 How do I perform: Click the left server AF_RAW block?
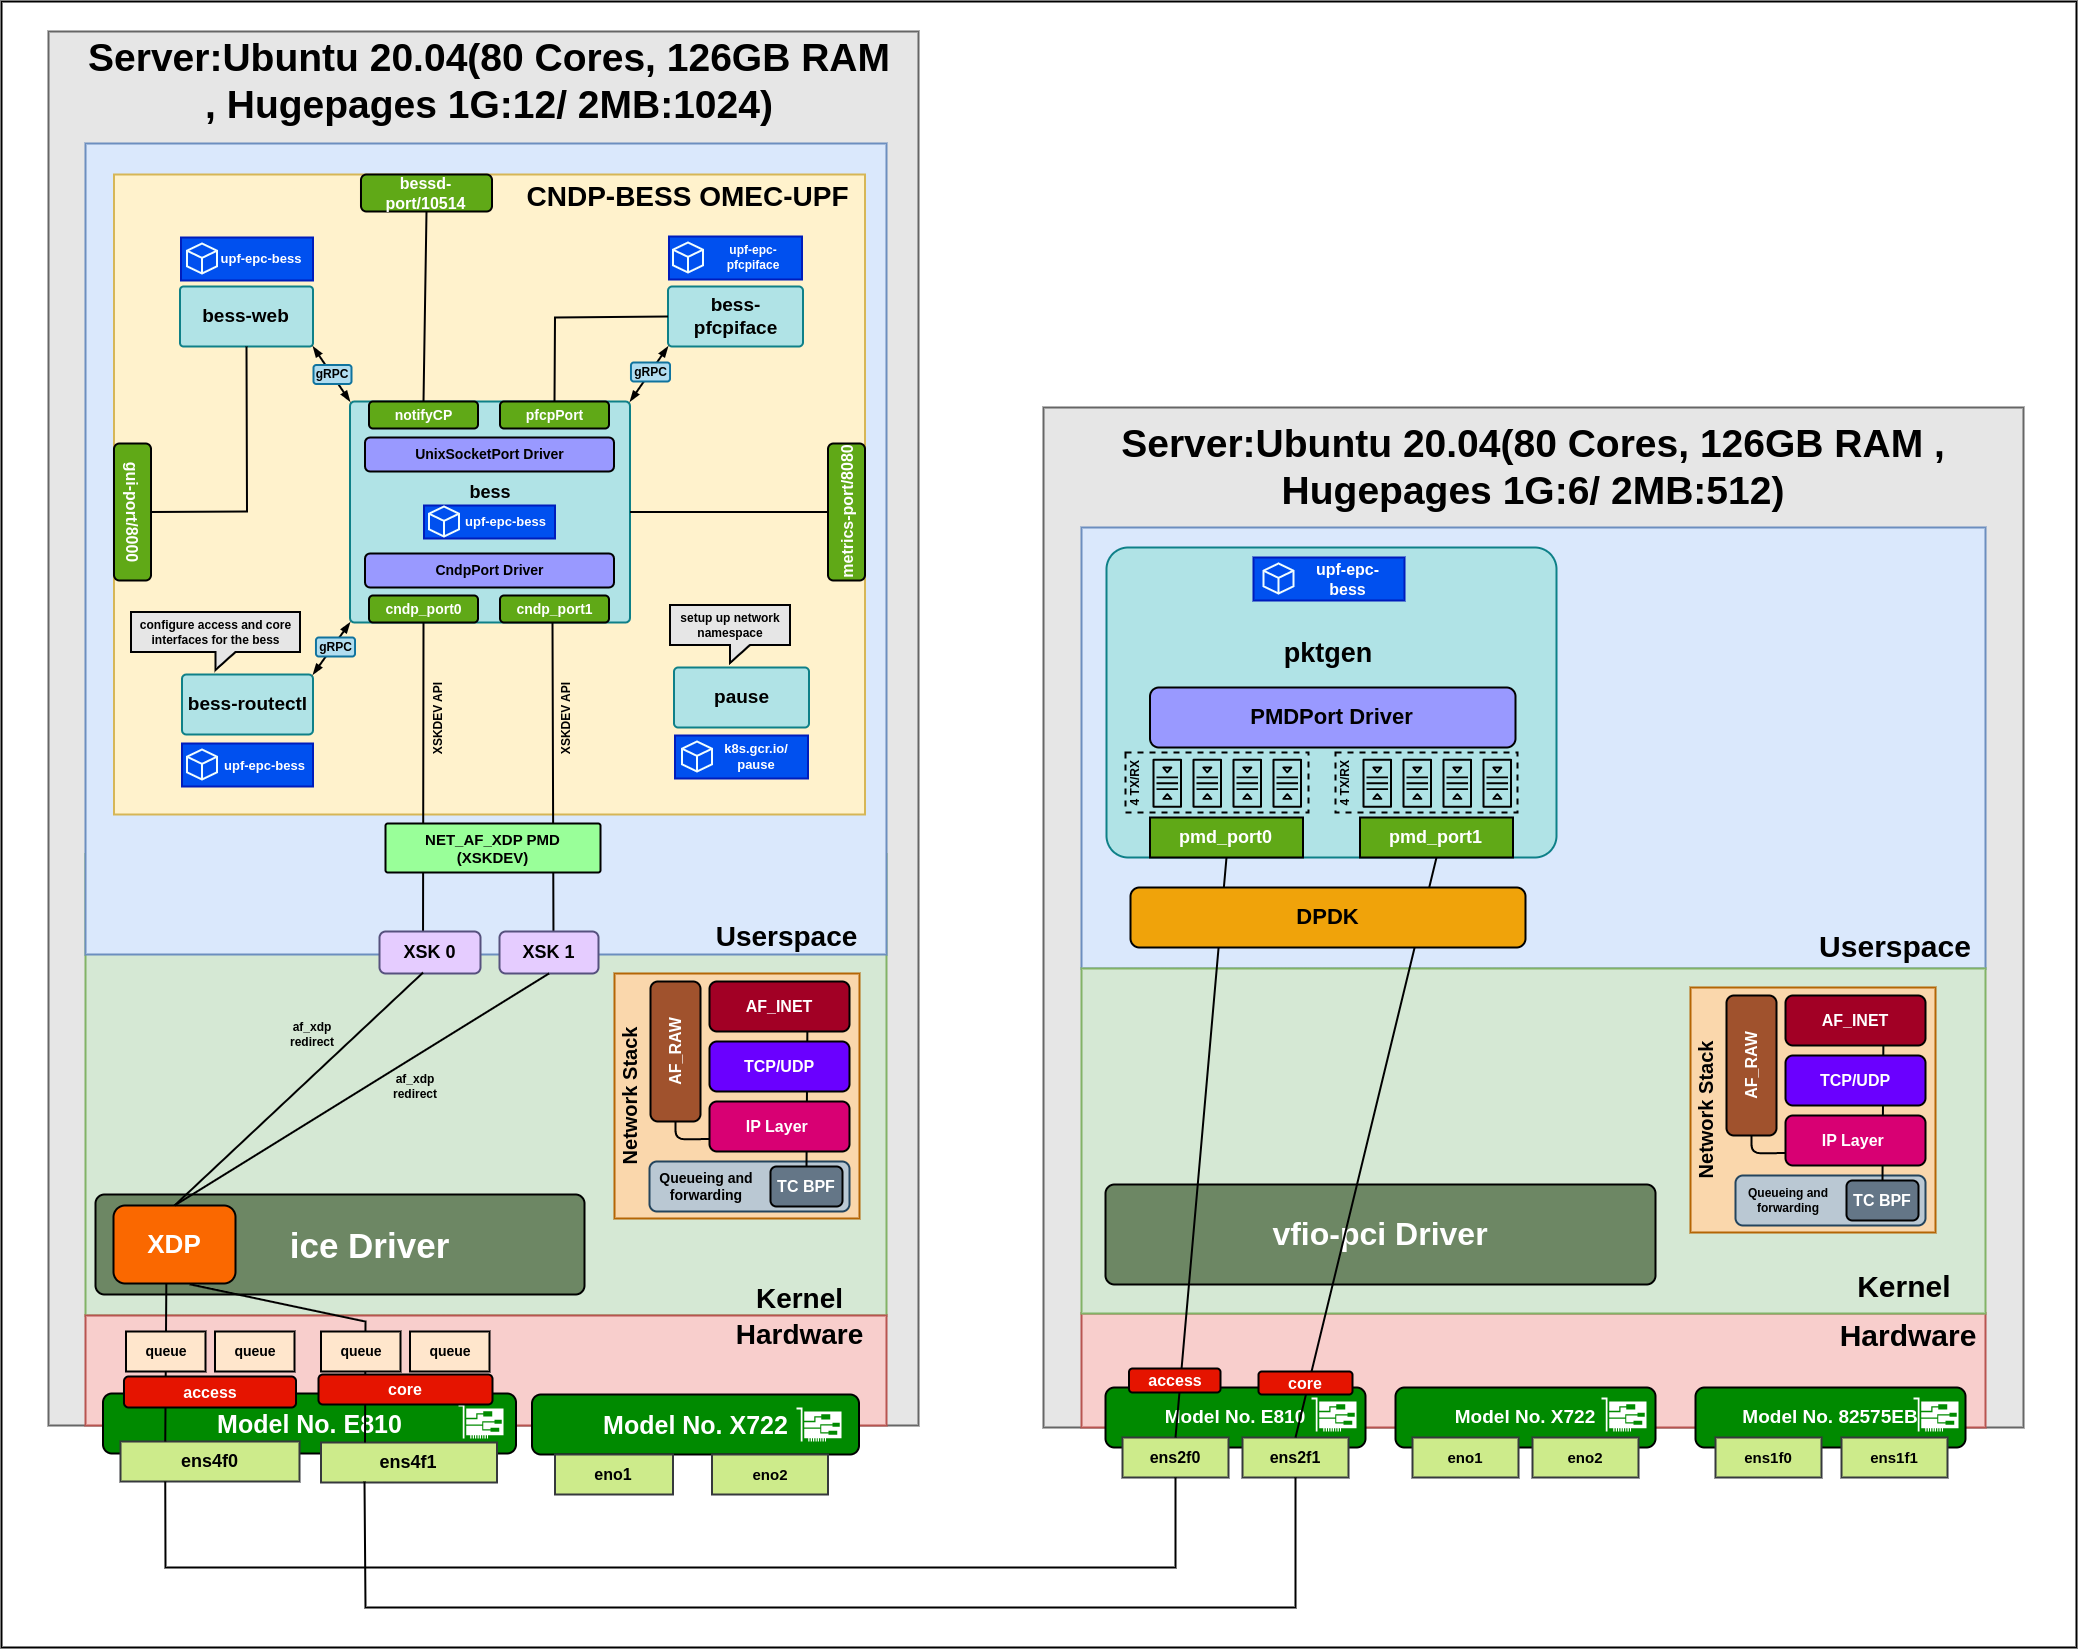pos(675,1051)
